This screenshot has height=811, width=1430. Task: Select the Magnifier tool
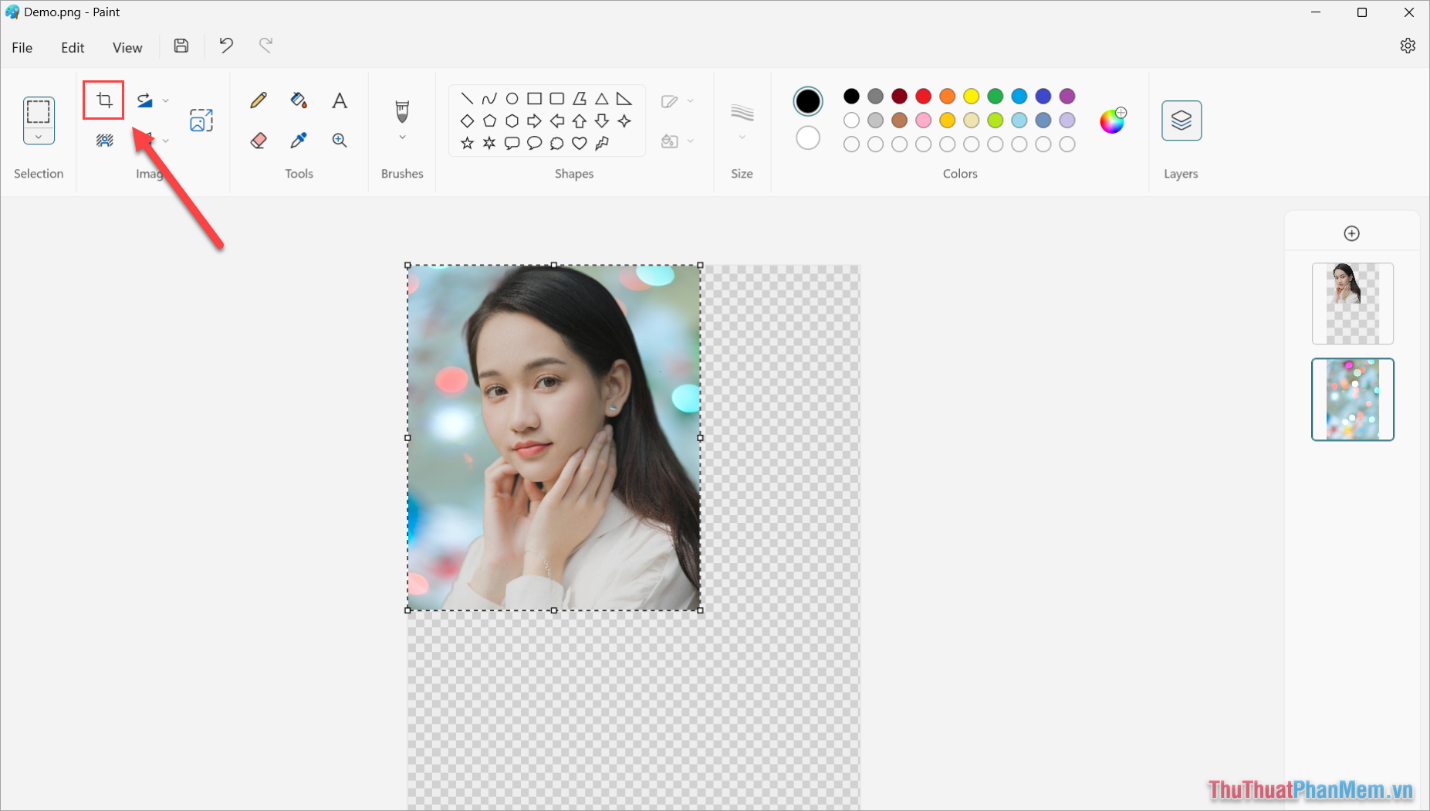[x=339, y=140]
